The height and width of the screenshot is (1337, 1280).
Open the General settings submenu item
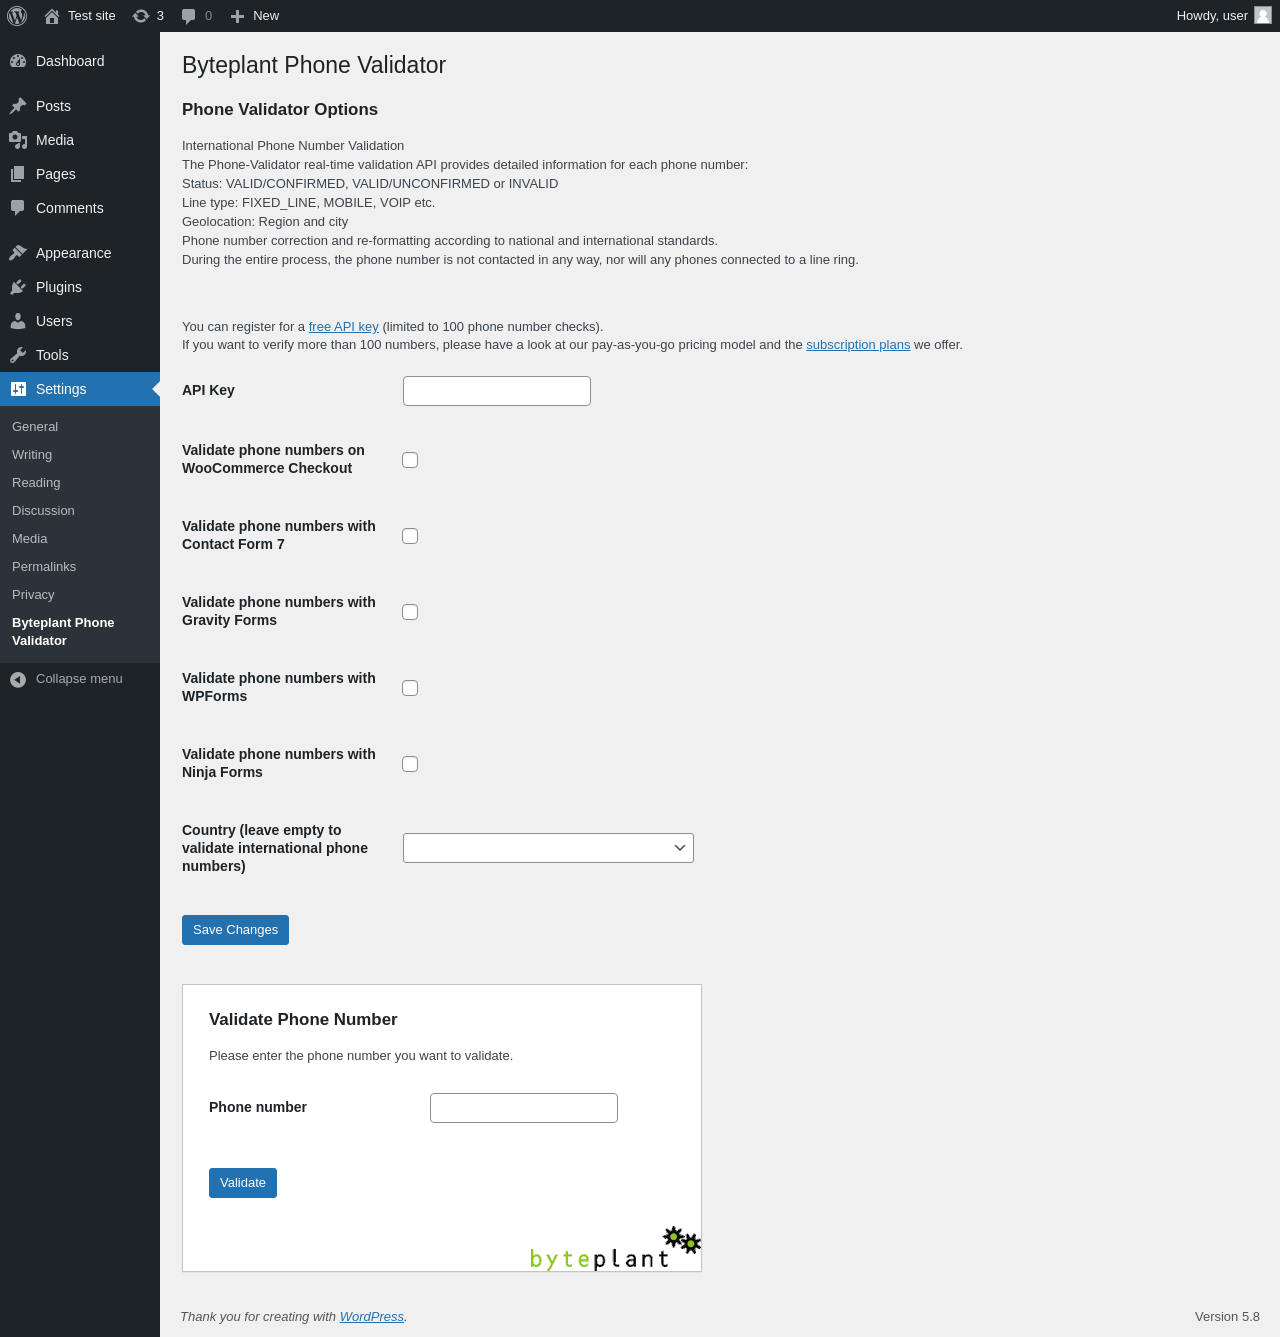pos(35,427)
